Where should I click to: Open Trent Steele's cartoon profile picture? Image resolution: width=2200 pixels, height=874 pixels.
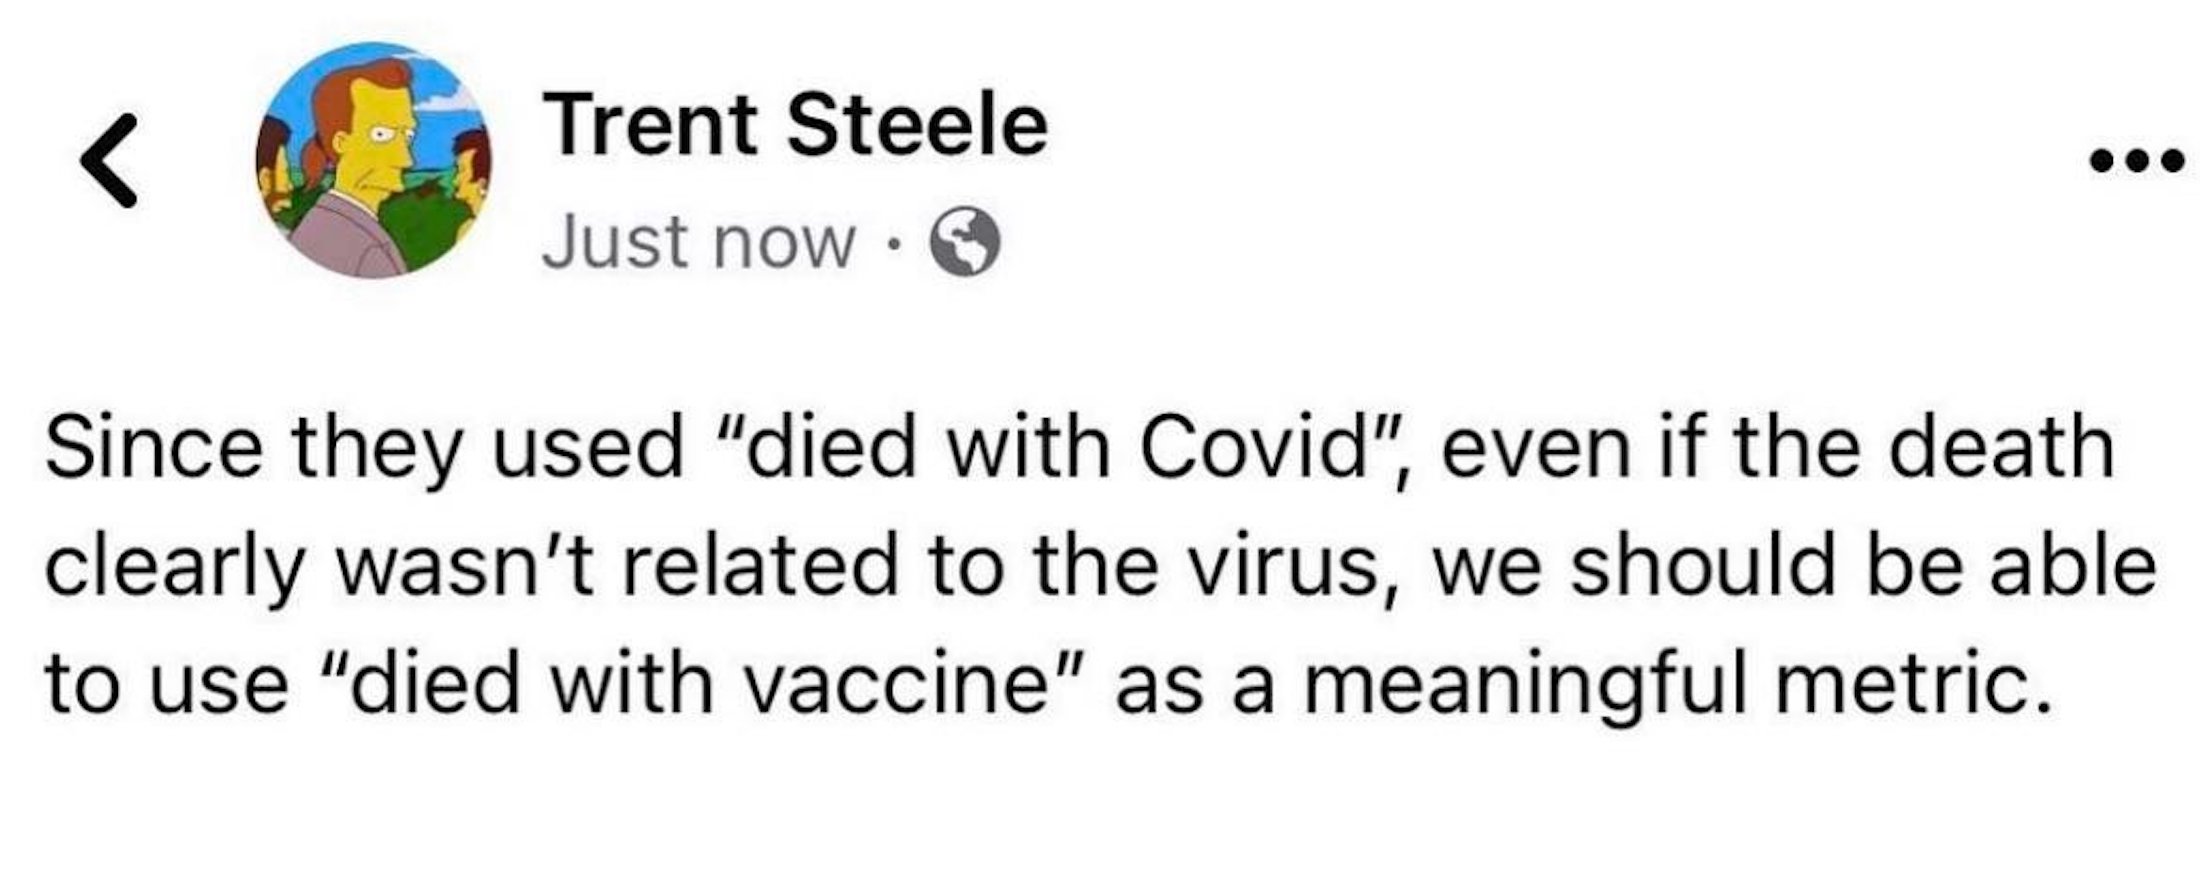click(373, 160)
